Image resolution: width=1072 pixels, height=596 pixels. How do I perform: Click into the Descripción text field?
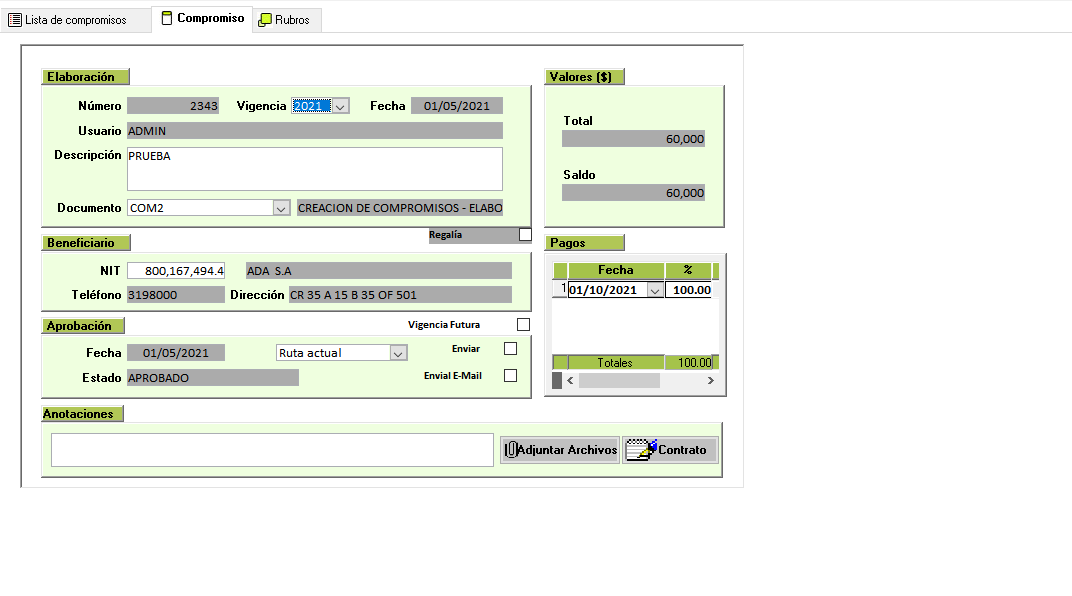(x=314, y=168)
